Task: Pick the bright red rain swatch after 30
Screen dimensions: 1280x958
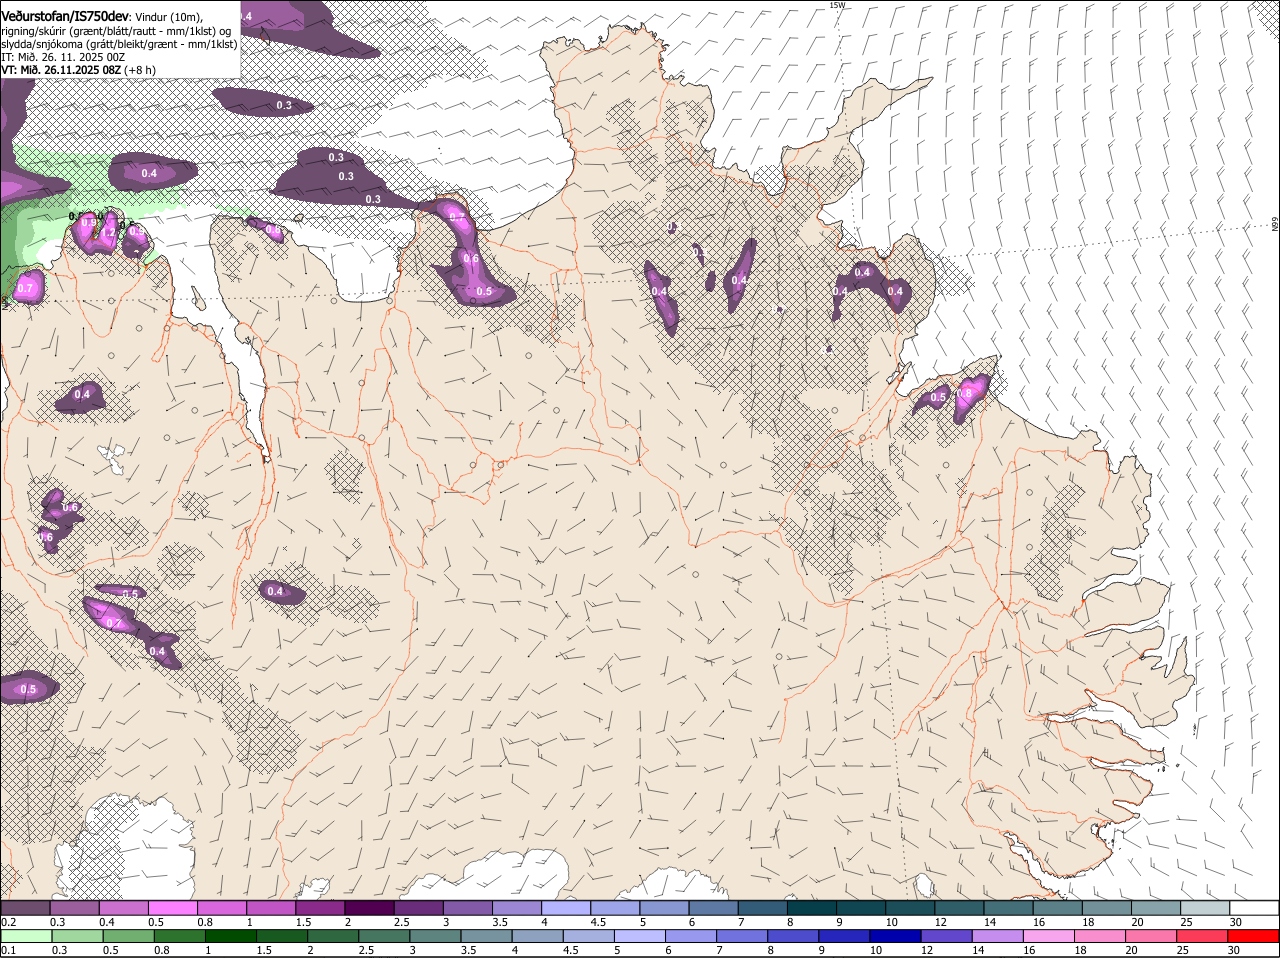Action: [x=1254, y=936]
